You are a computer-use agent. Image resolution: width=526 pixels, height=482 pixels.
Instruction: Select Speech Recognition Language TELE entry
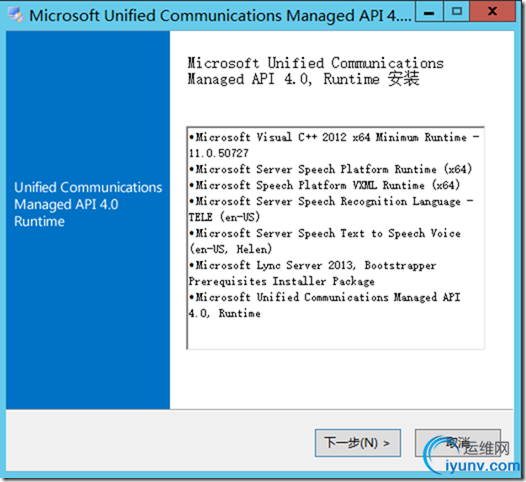[x=331, y=209]
